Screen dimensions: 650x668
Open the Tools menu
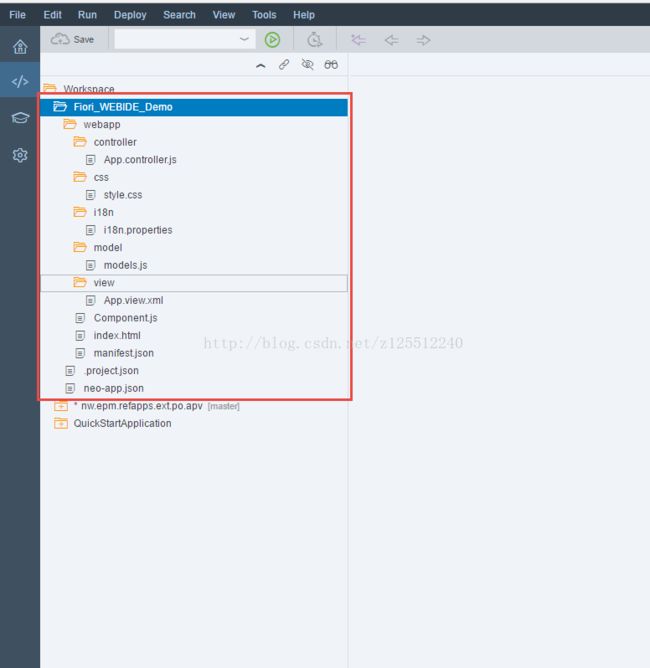[264, 15]
